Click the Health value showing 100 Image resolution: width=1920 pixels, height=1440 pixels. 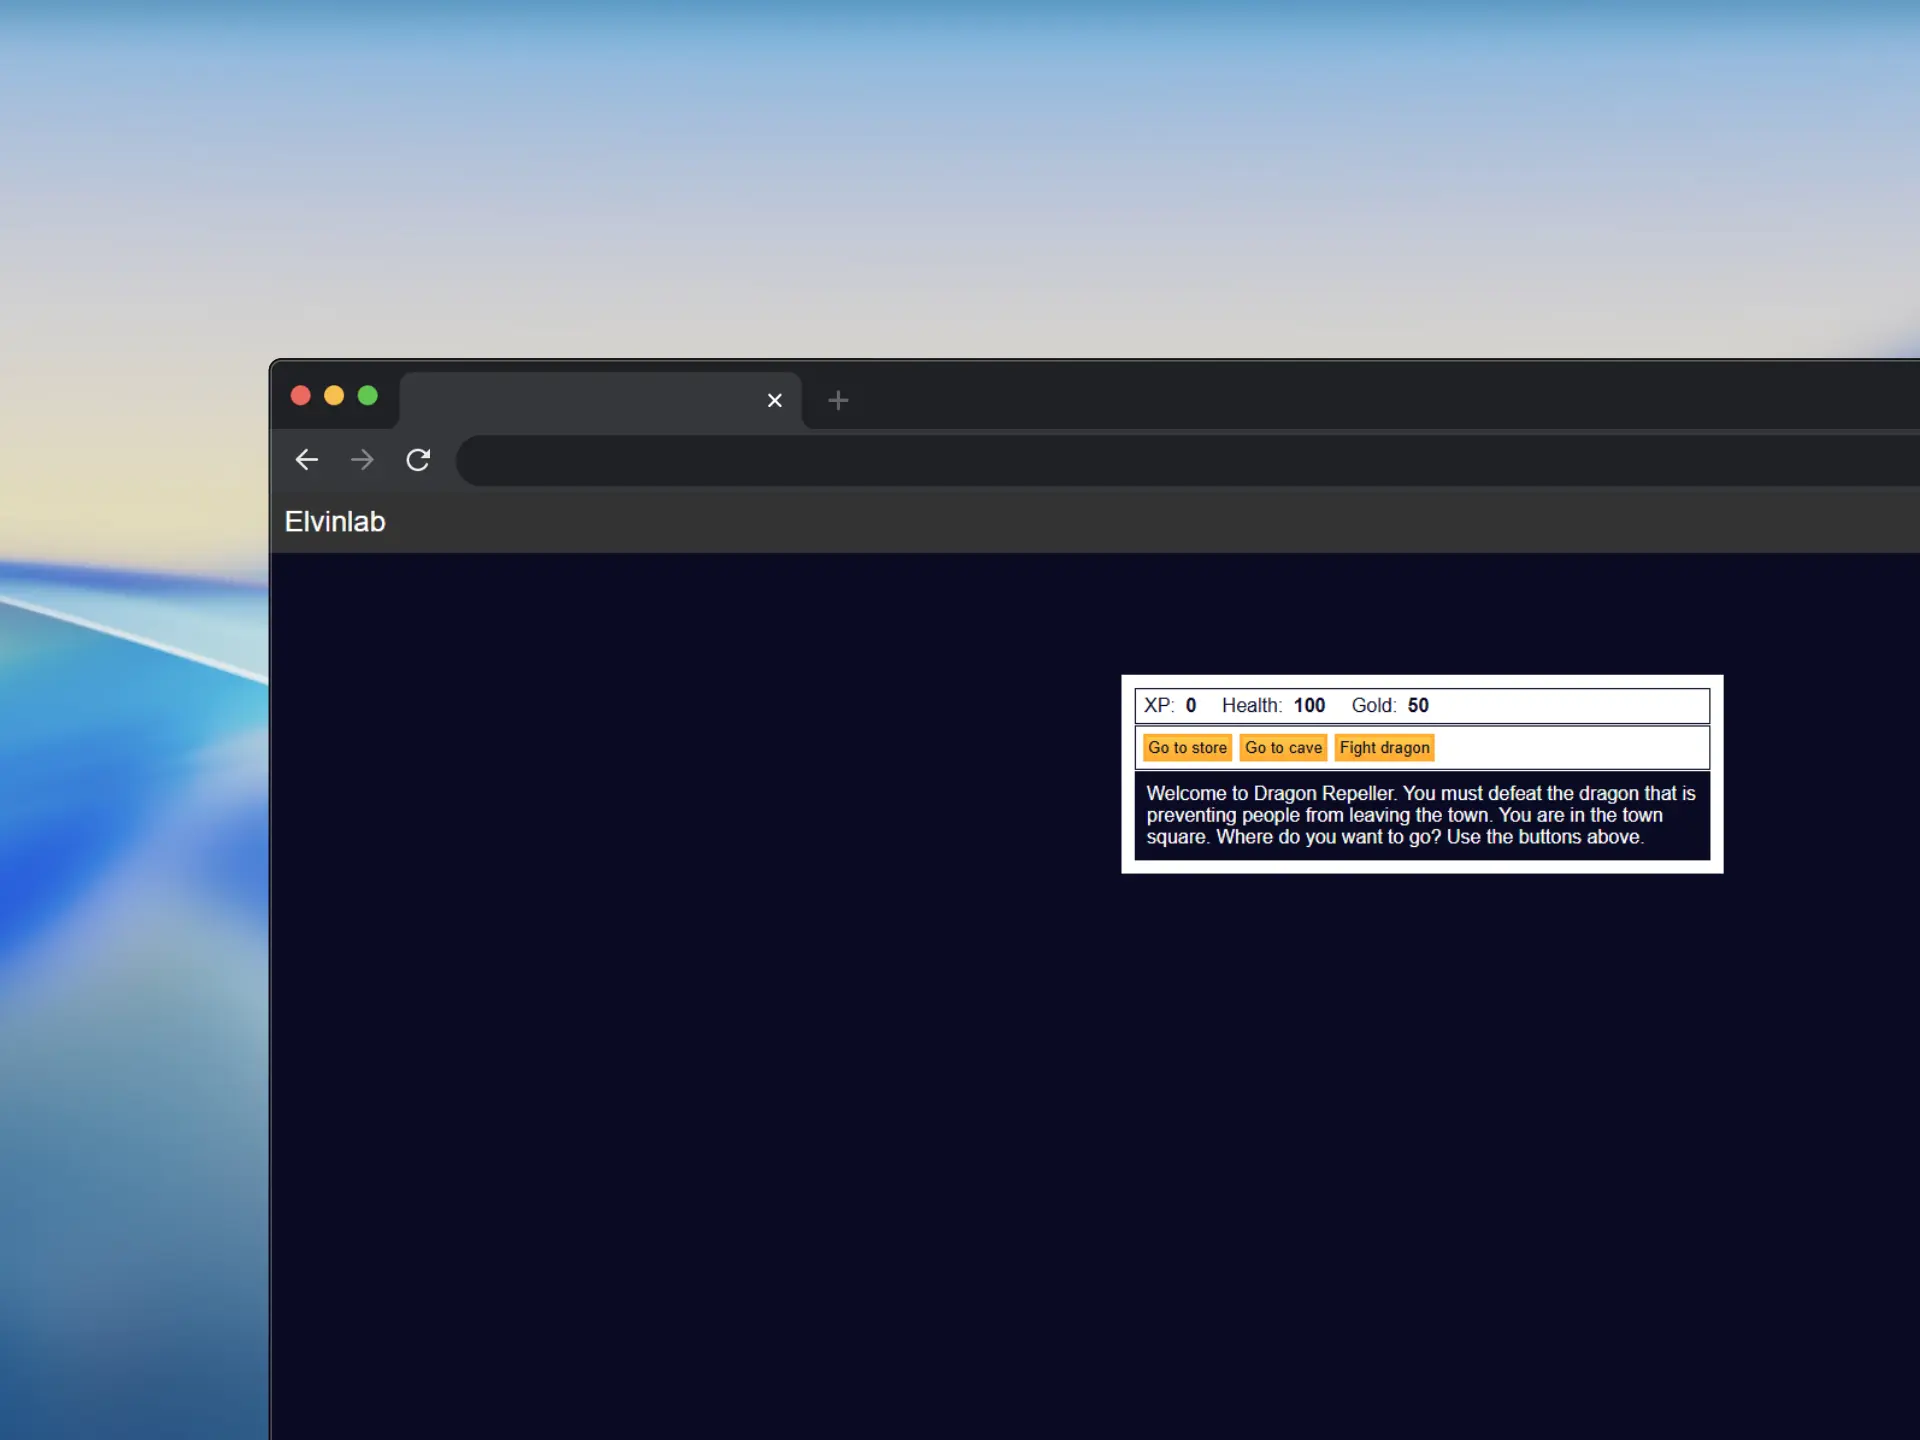point(1309,705)
